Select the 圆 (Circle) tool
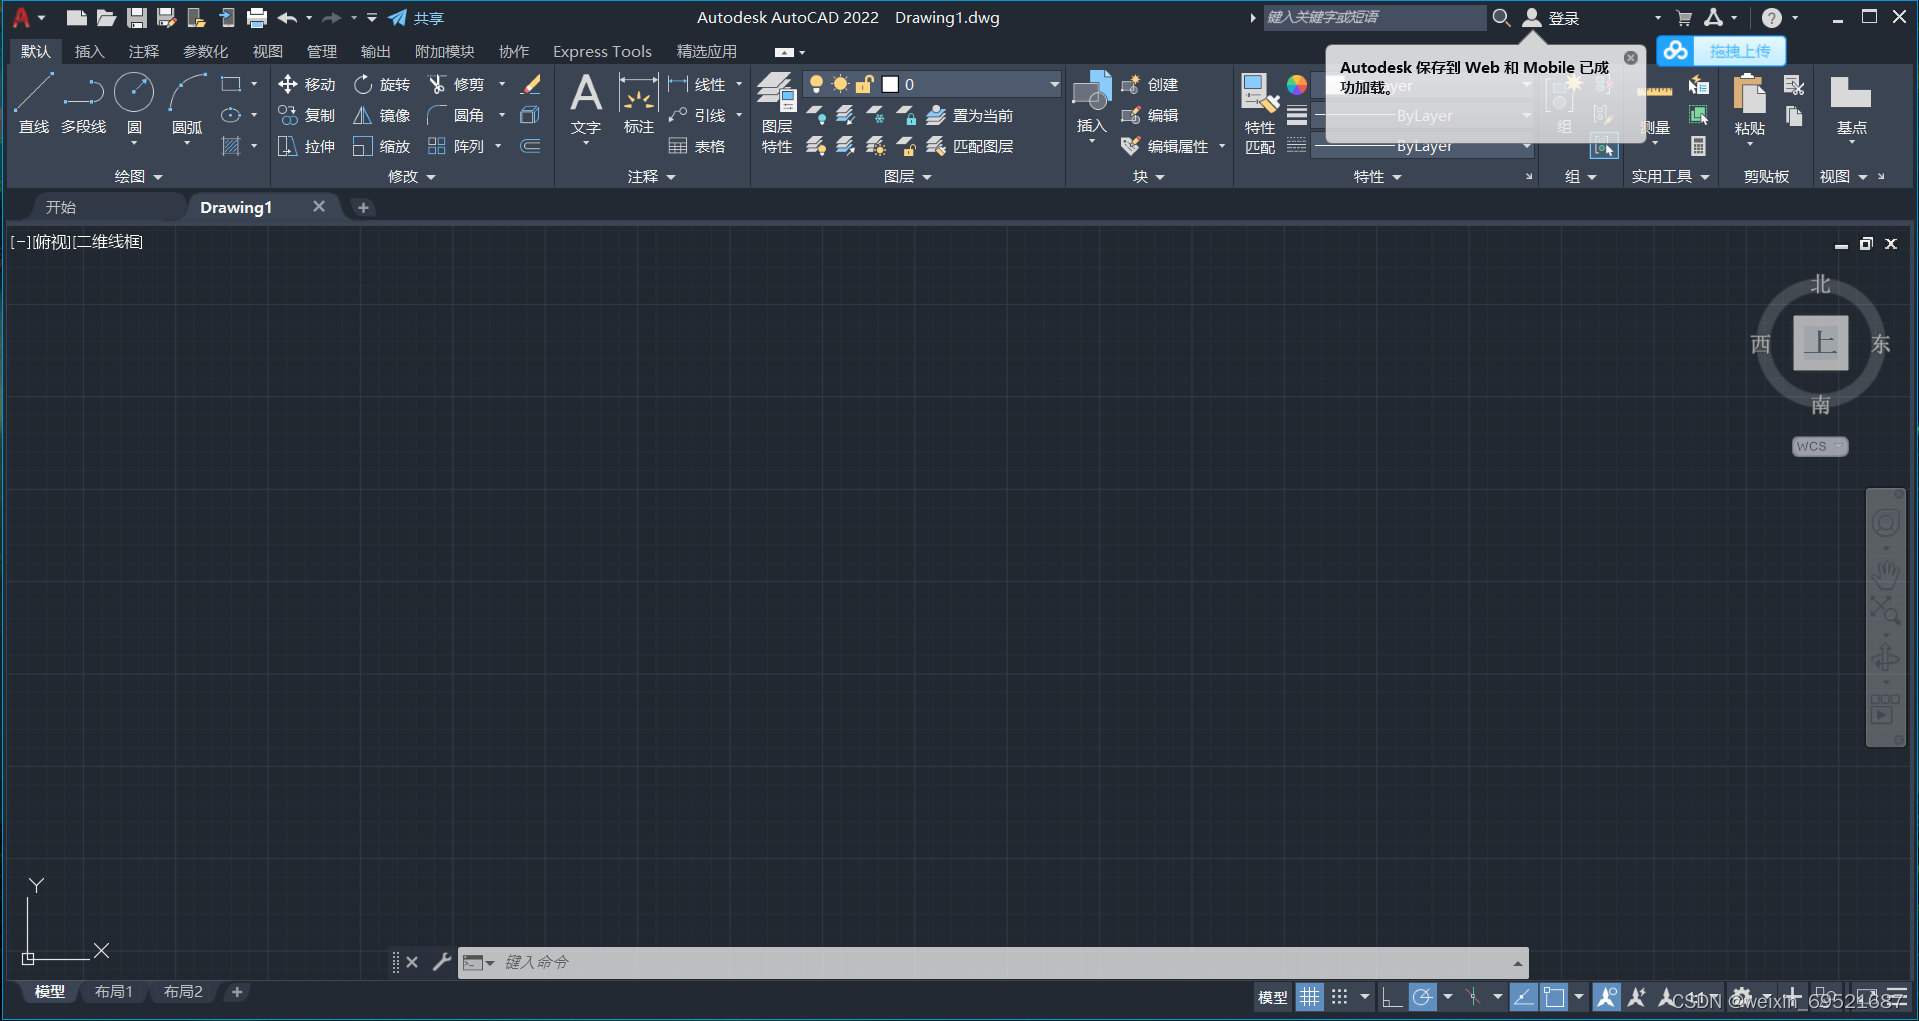 click(x=134, y=104)
